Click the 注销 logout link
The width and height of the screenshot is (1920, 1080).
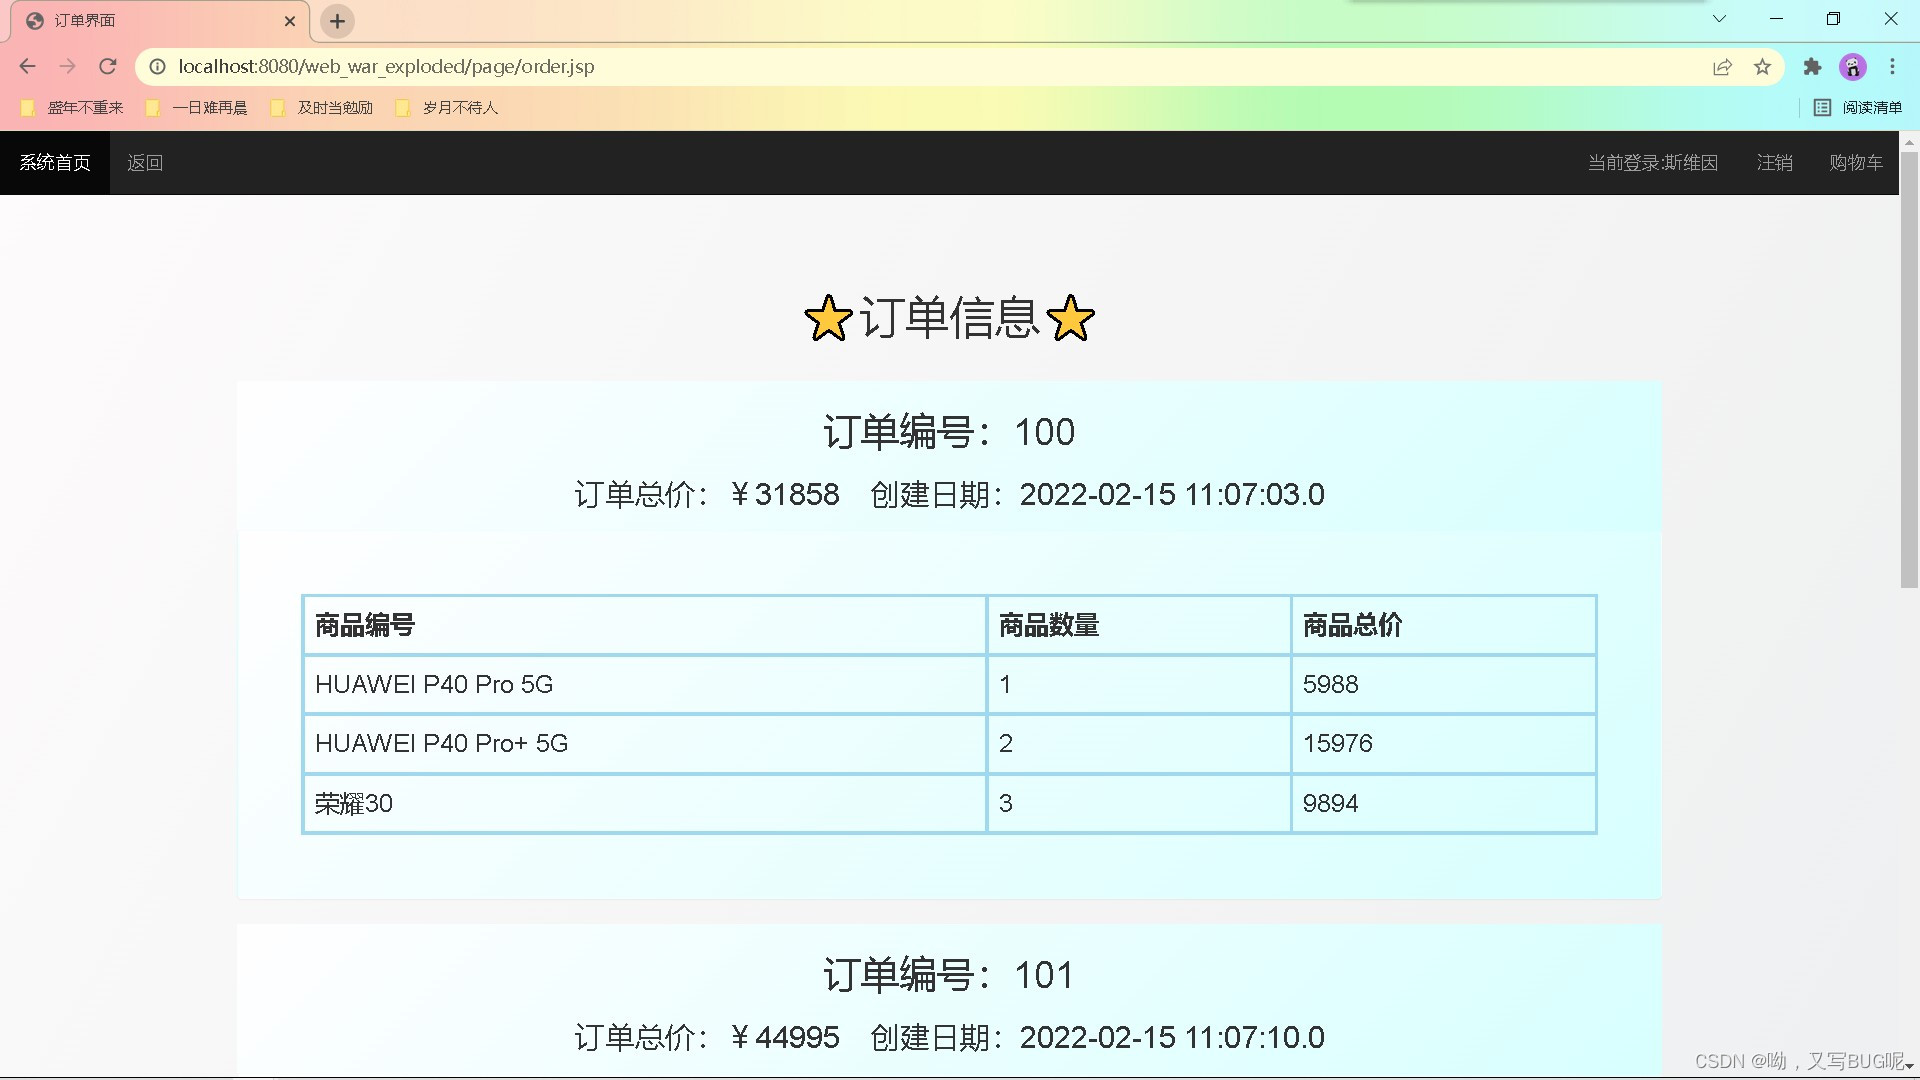(1774, 163)
